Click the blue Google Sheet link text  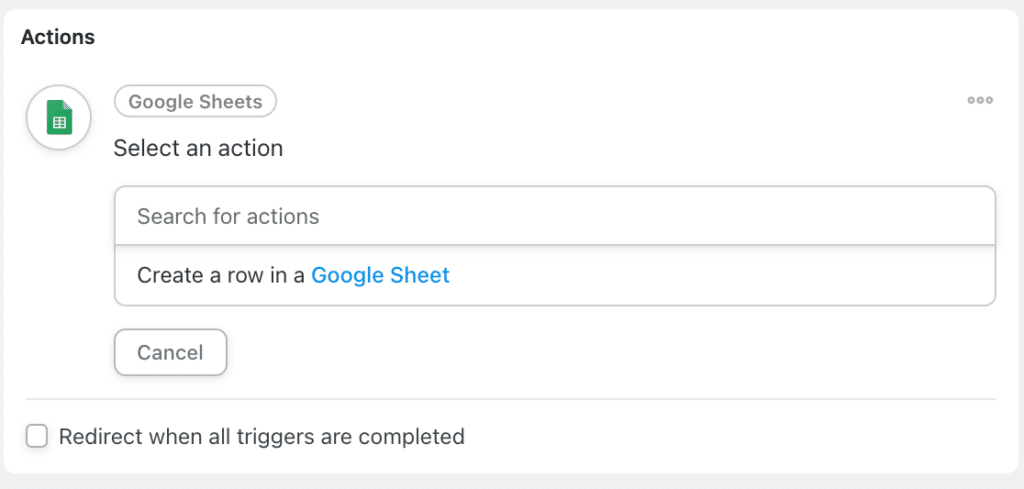380,275
